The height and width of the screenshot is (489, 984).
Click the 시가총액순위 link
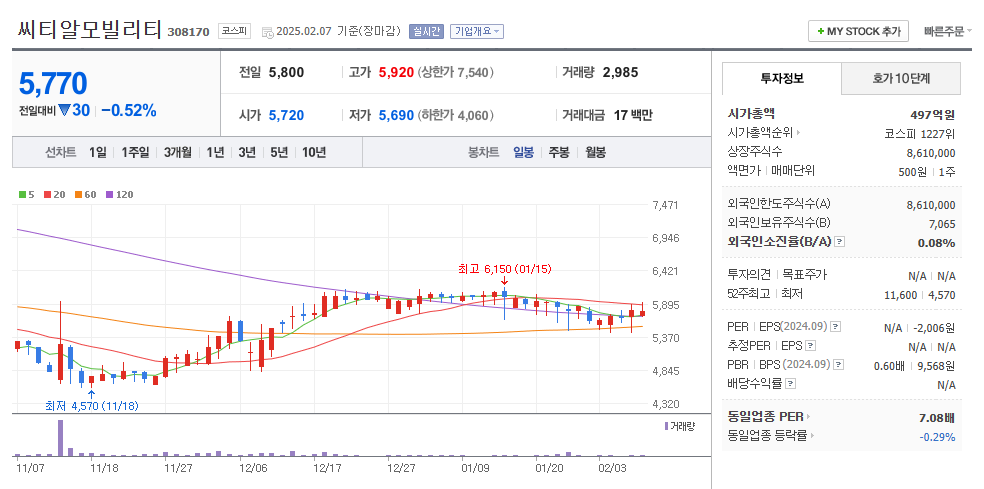(760, 132)
